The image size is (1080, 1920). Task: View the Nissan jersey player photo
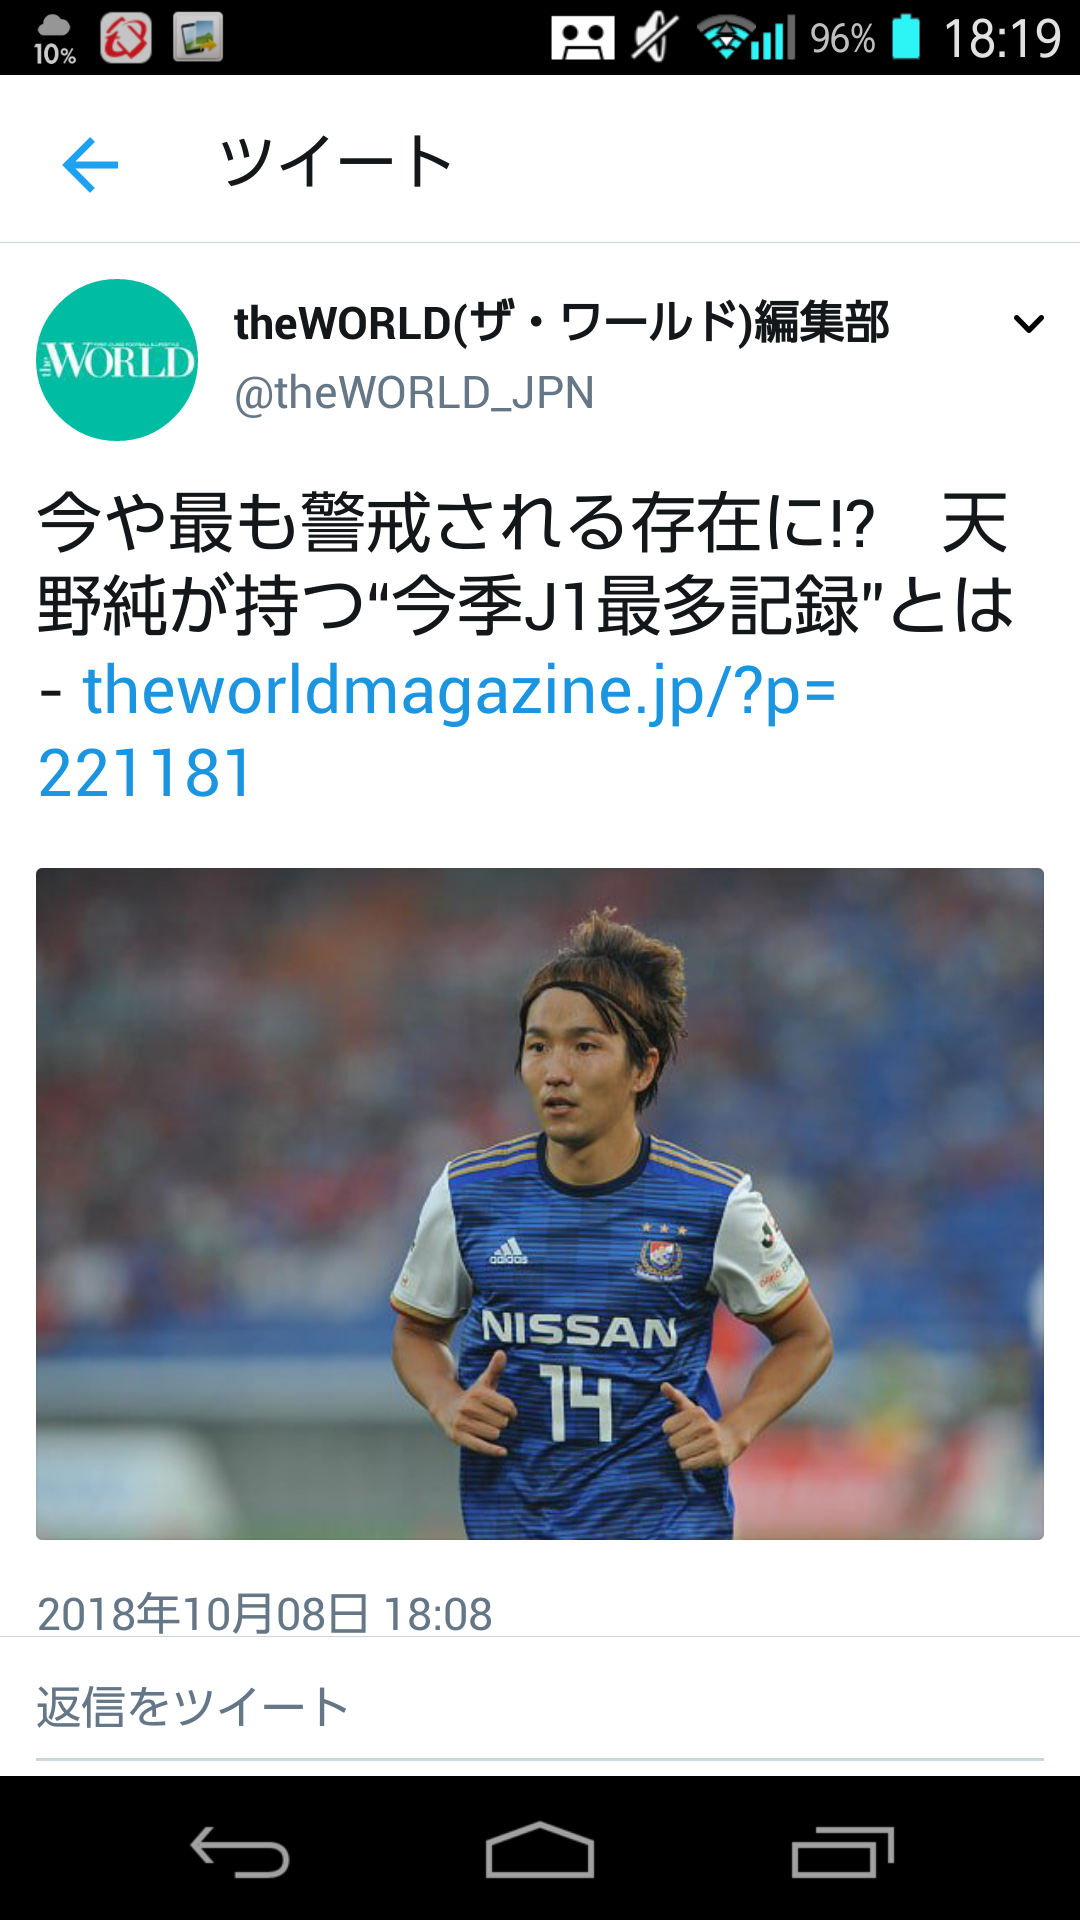tap(540, 1204)
